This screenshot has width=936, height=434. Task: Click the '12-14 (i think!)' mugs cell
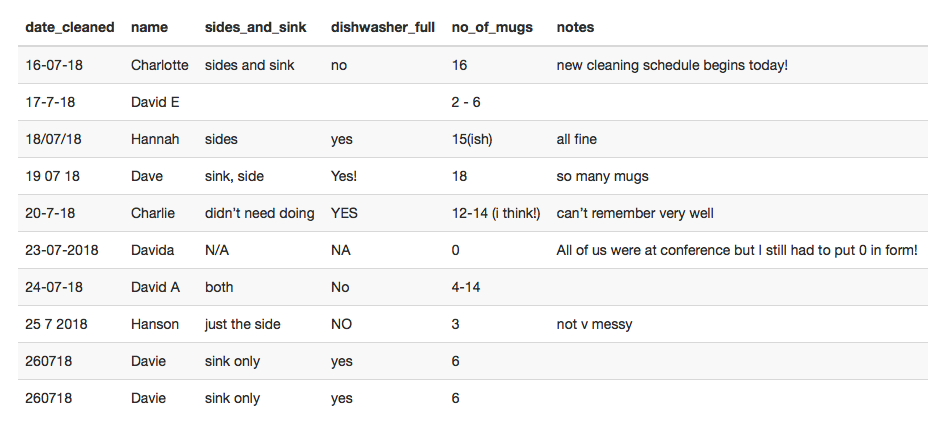(x=495, y=213)
